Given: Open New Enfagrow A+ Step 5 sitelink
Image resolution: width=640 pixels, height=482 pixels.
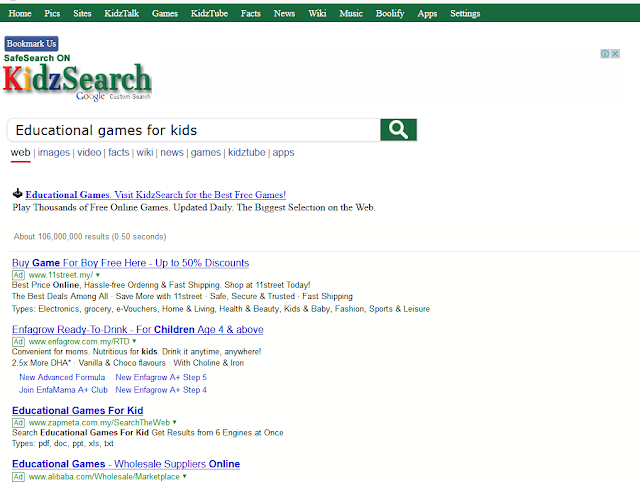Looking at the screenshot, I should (x=161, y=378).
